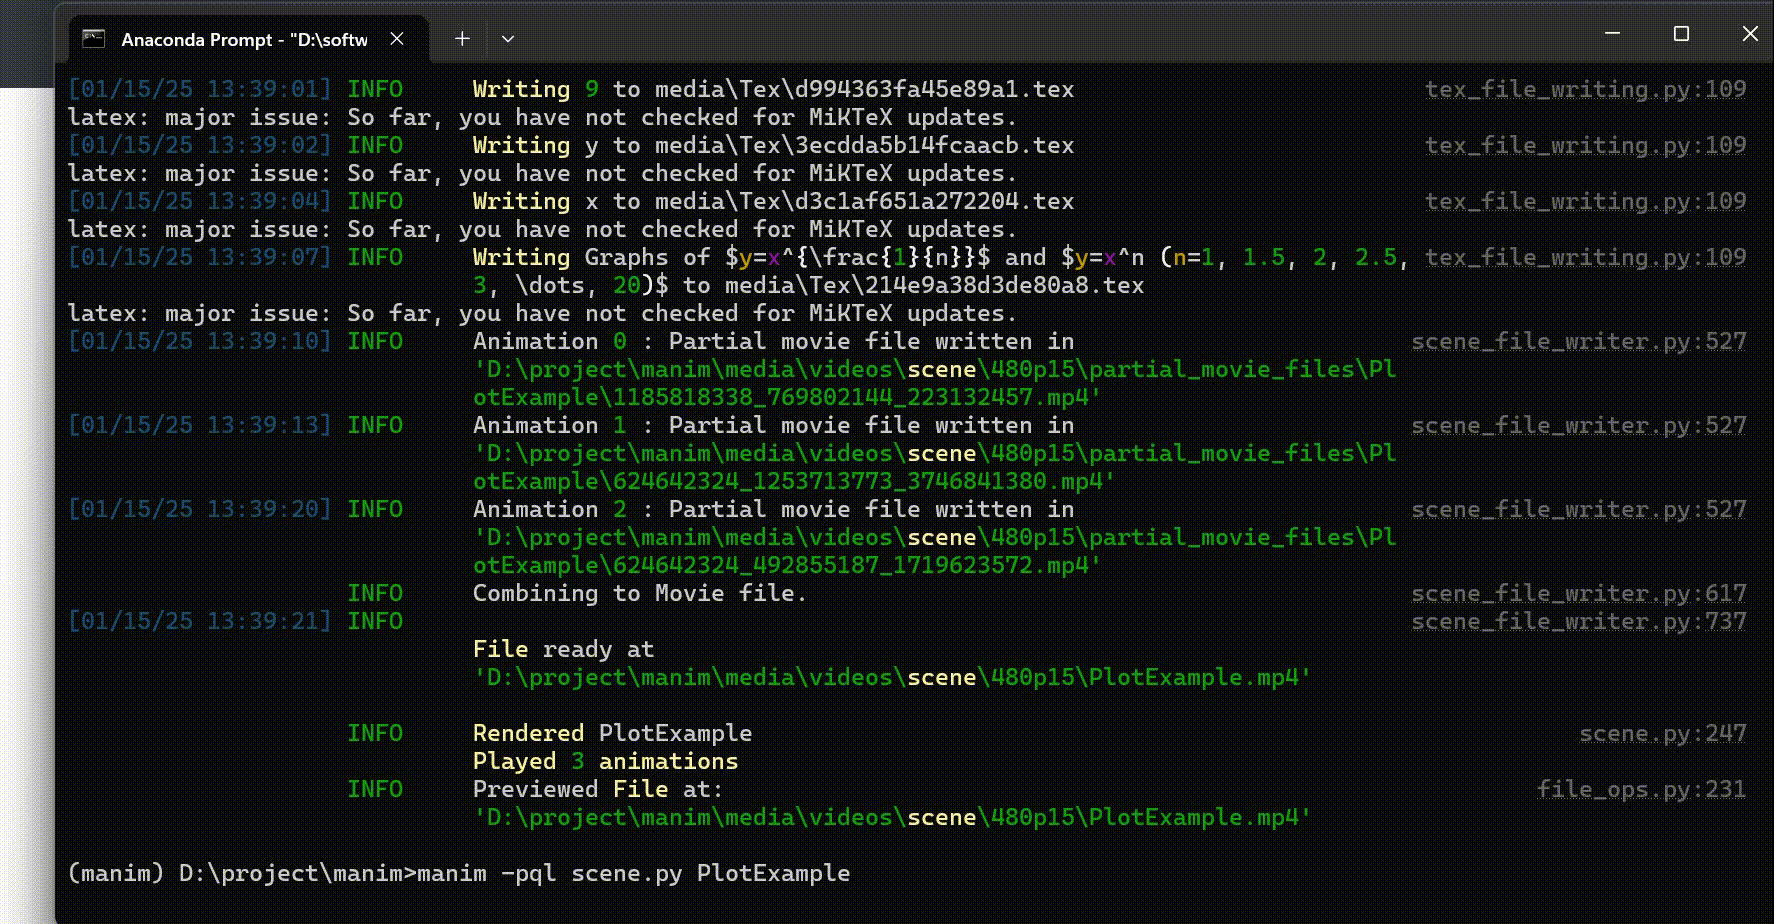Open the PlotExample.mp4 path under File ready at
The height and width of the screenshot is (924, 1774).
click(x=891, y=678)
